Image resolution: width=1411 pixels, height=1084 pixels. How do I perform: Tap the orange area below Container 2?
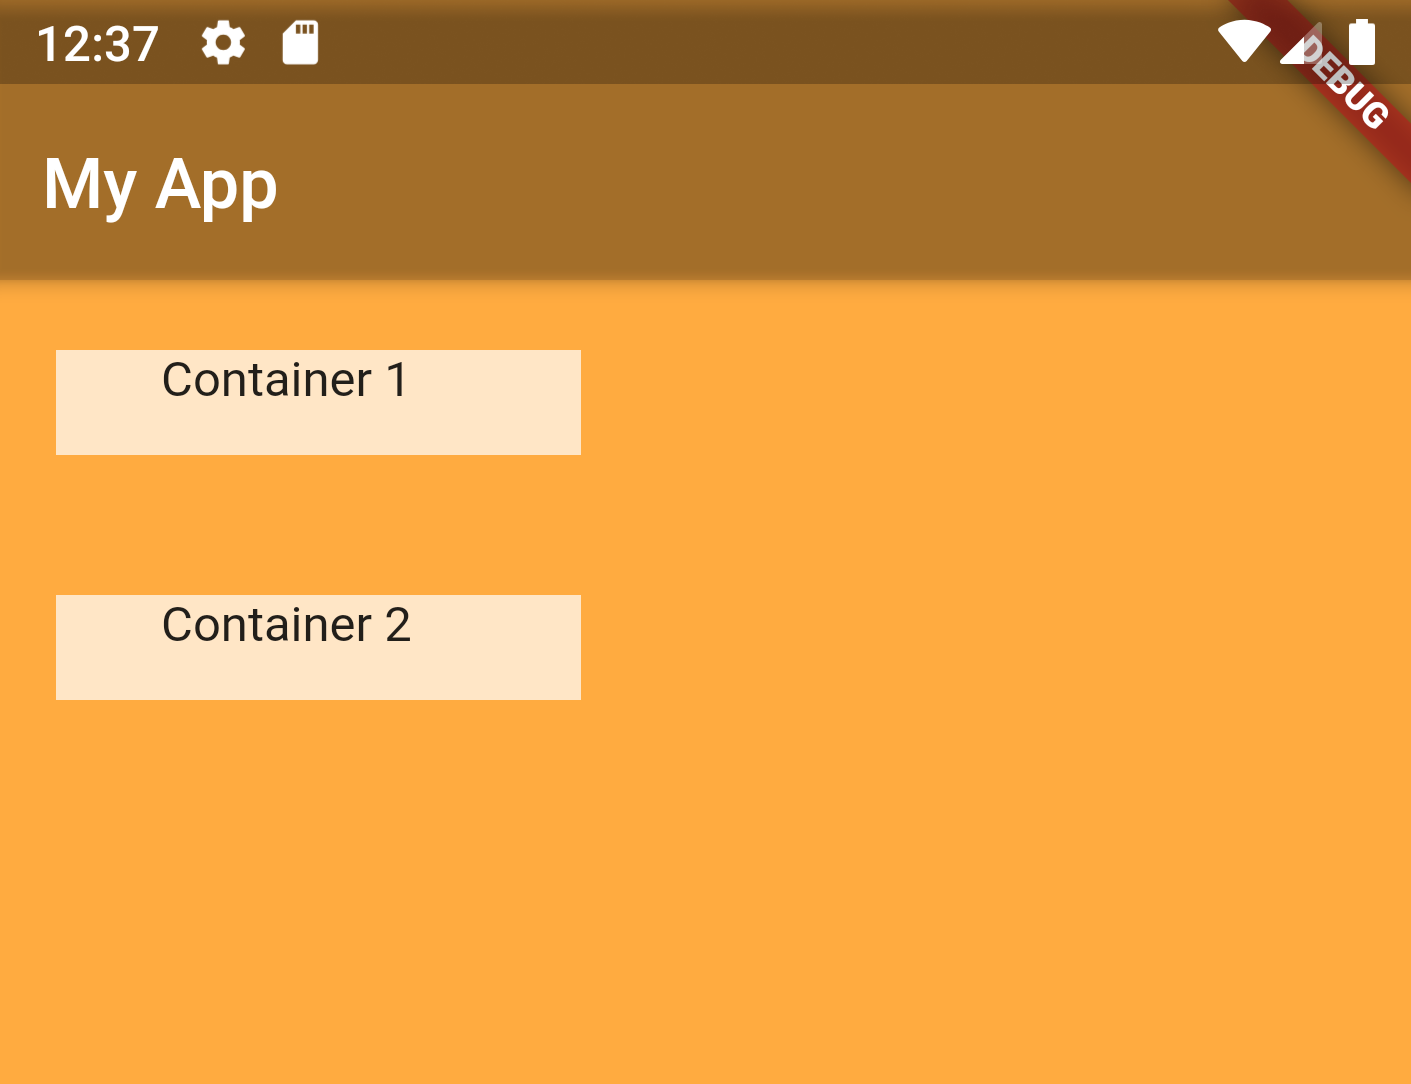(x=700, y=880)
